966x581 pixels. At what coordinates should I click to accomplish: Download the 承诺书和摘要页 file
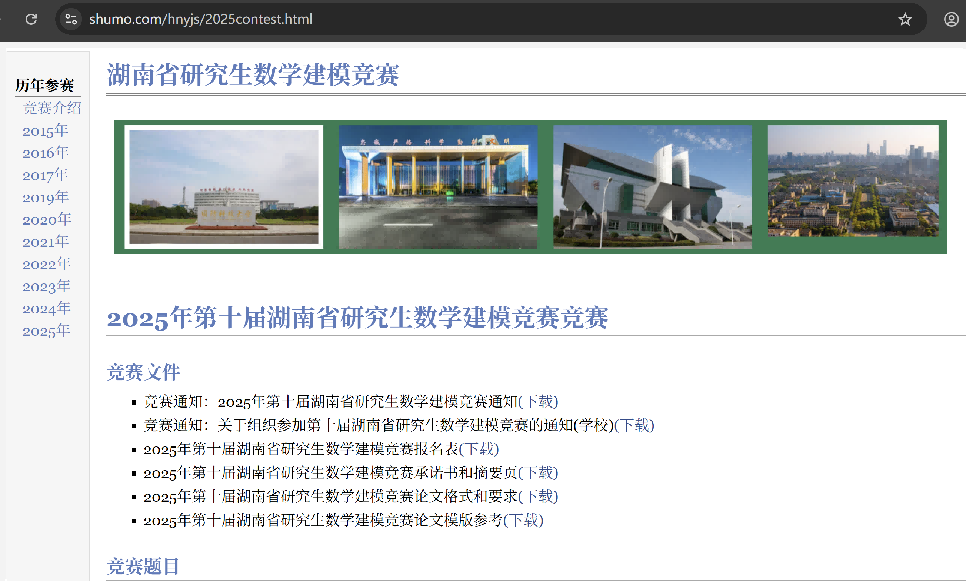point(538,473)
